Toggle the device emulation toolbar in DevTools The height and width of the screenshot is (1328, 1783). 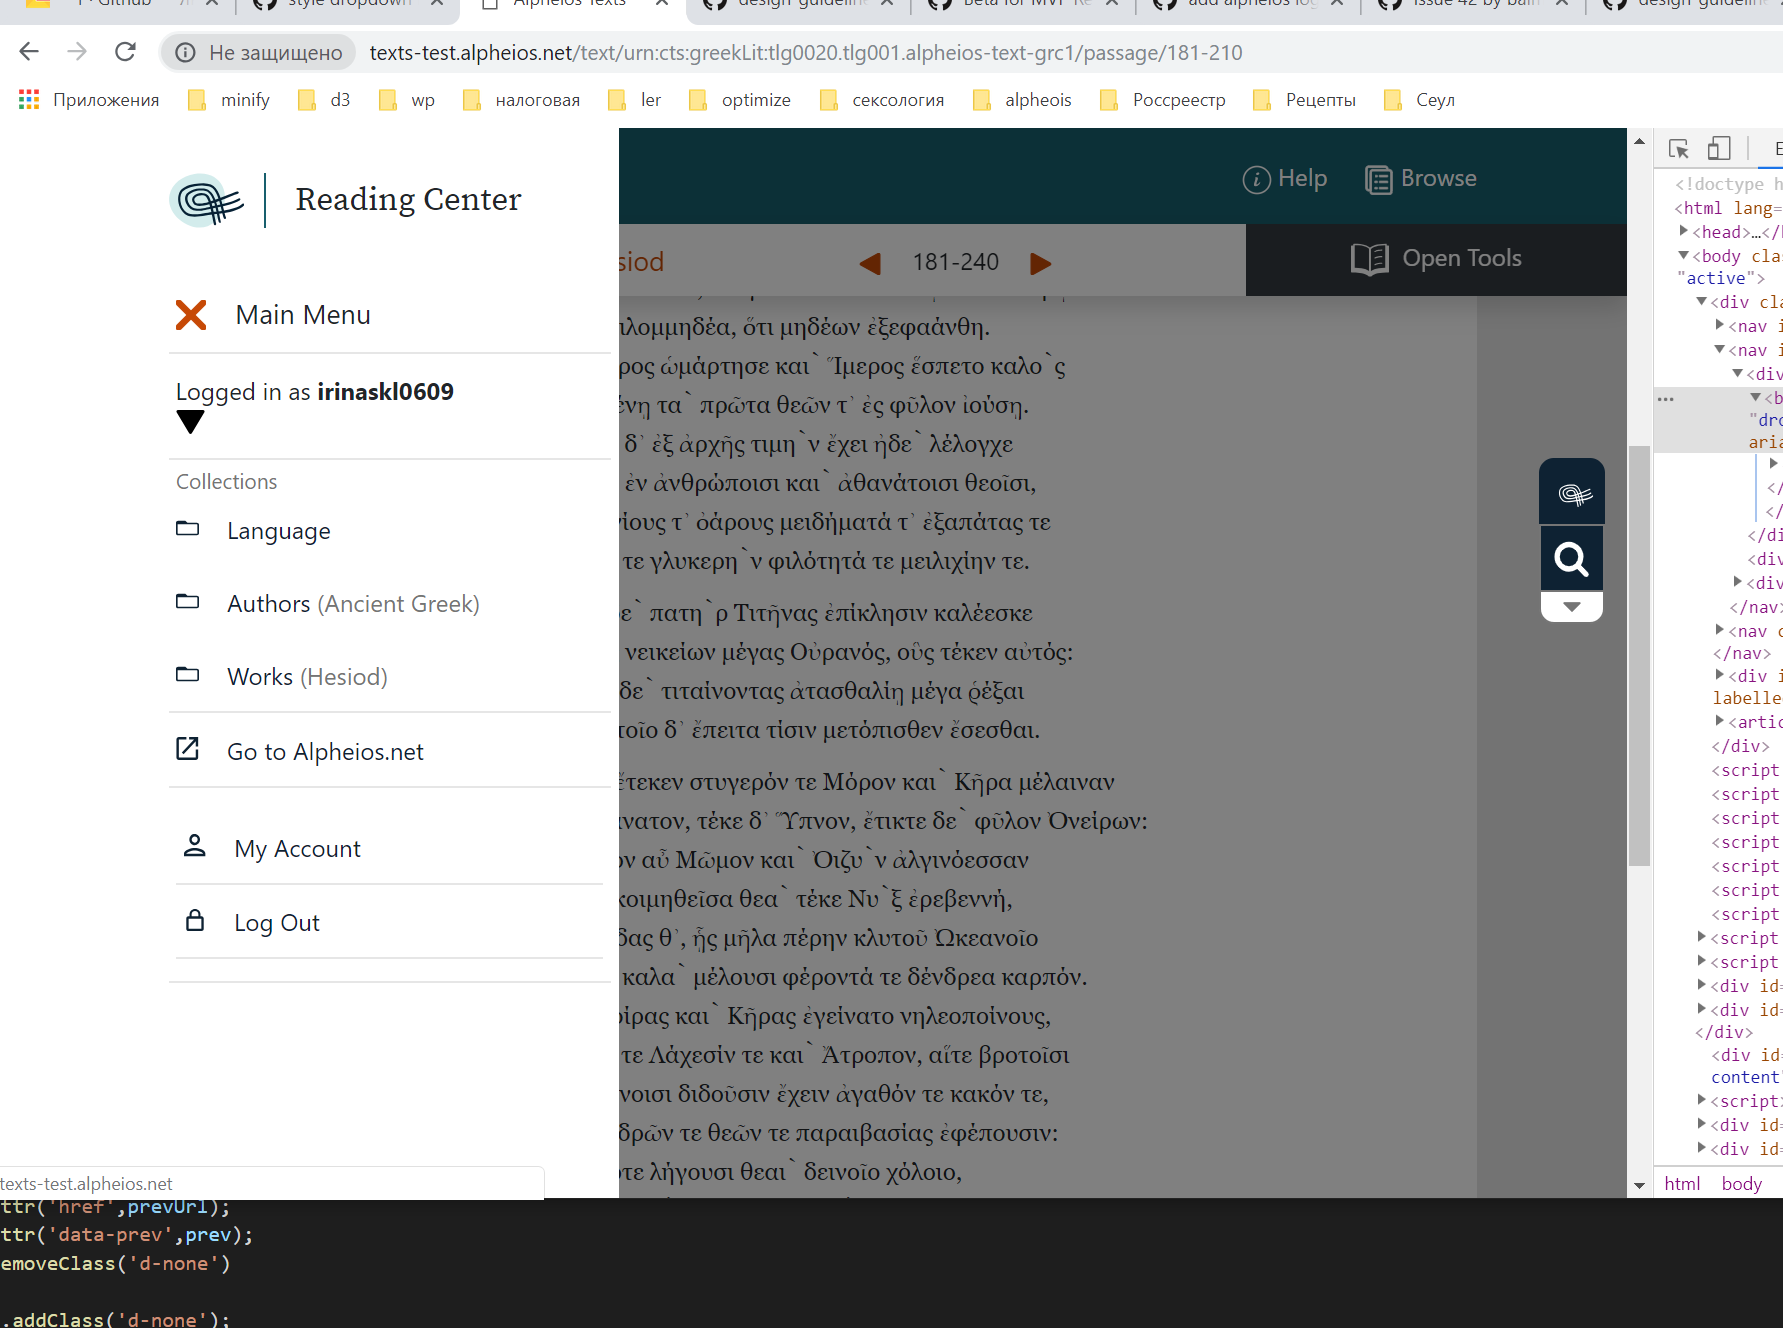click(x=1719, y=148)
